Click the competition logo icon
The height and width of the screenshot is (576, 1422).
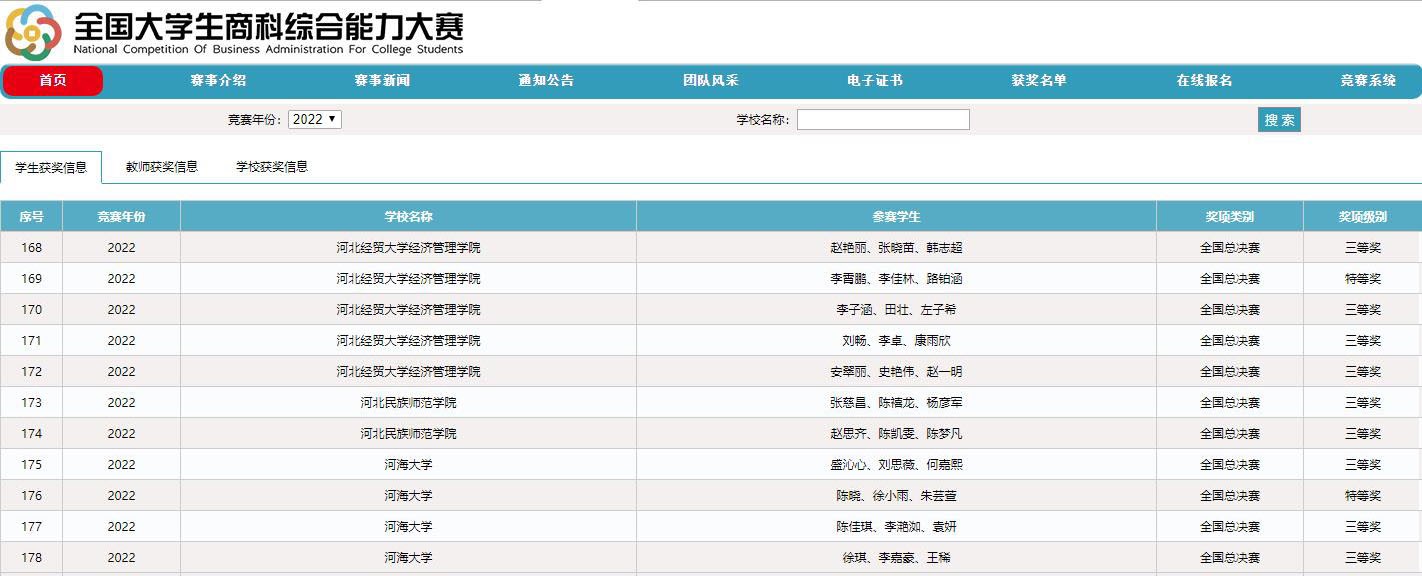click(33, 32)
